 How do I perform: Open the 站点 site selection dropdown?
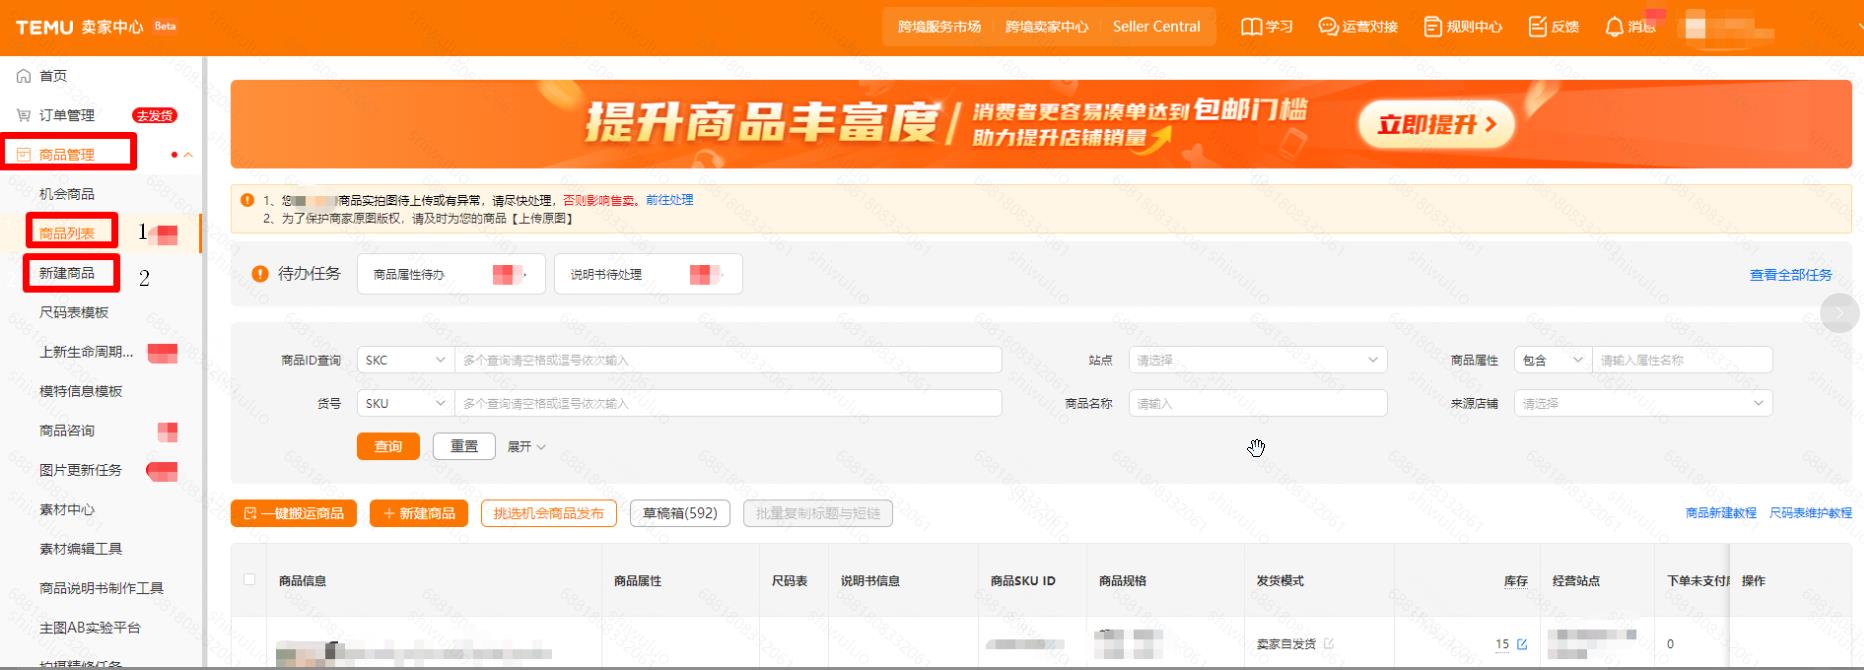(x=1257, y=360)
